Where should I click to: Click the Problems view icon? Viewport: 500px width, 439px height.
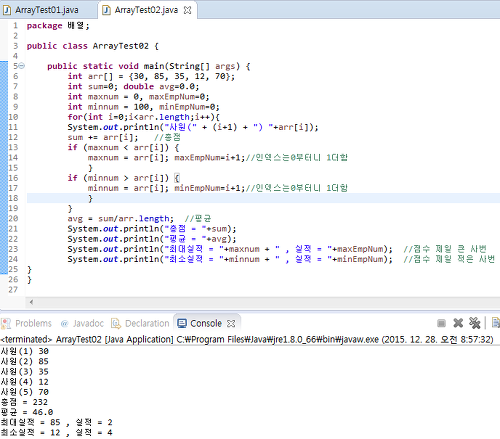click(x=6, y=323)
